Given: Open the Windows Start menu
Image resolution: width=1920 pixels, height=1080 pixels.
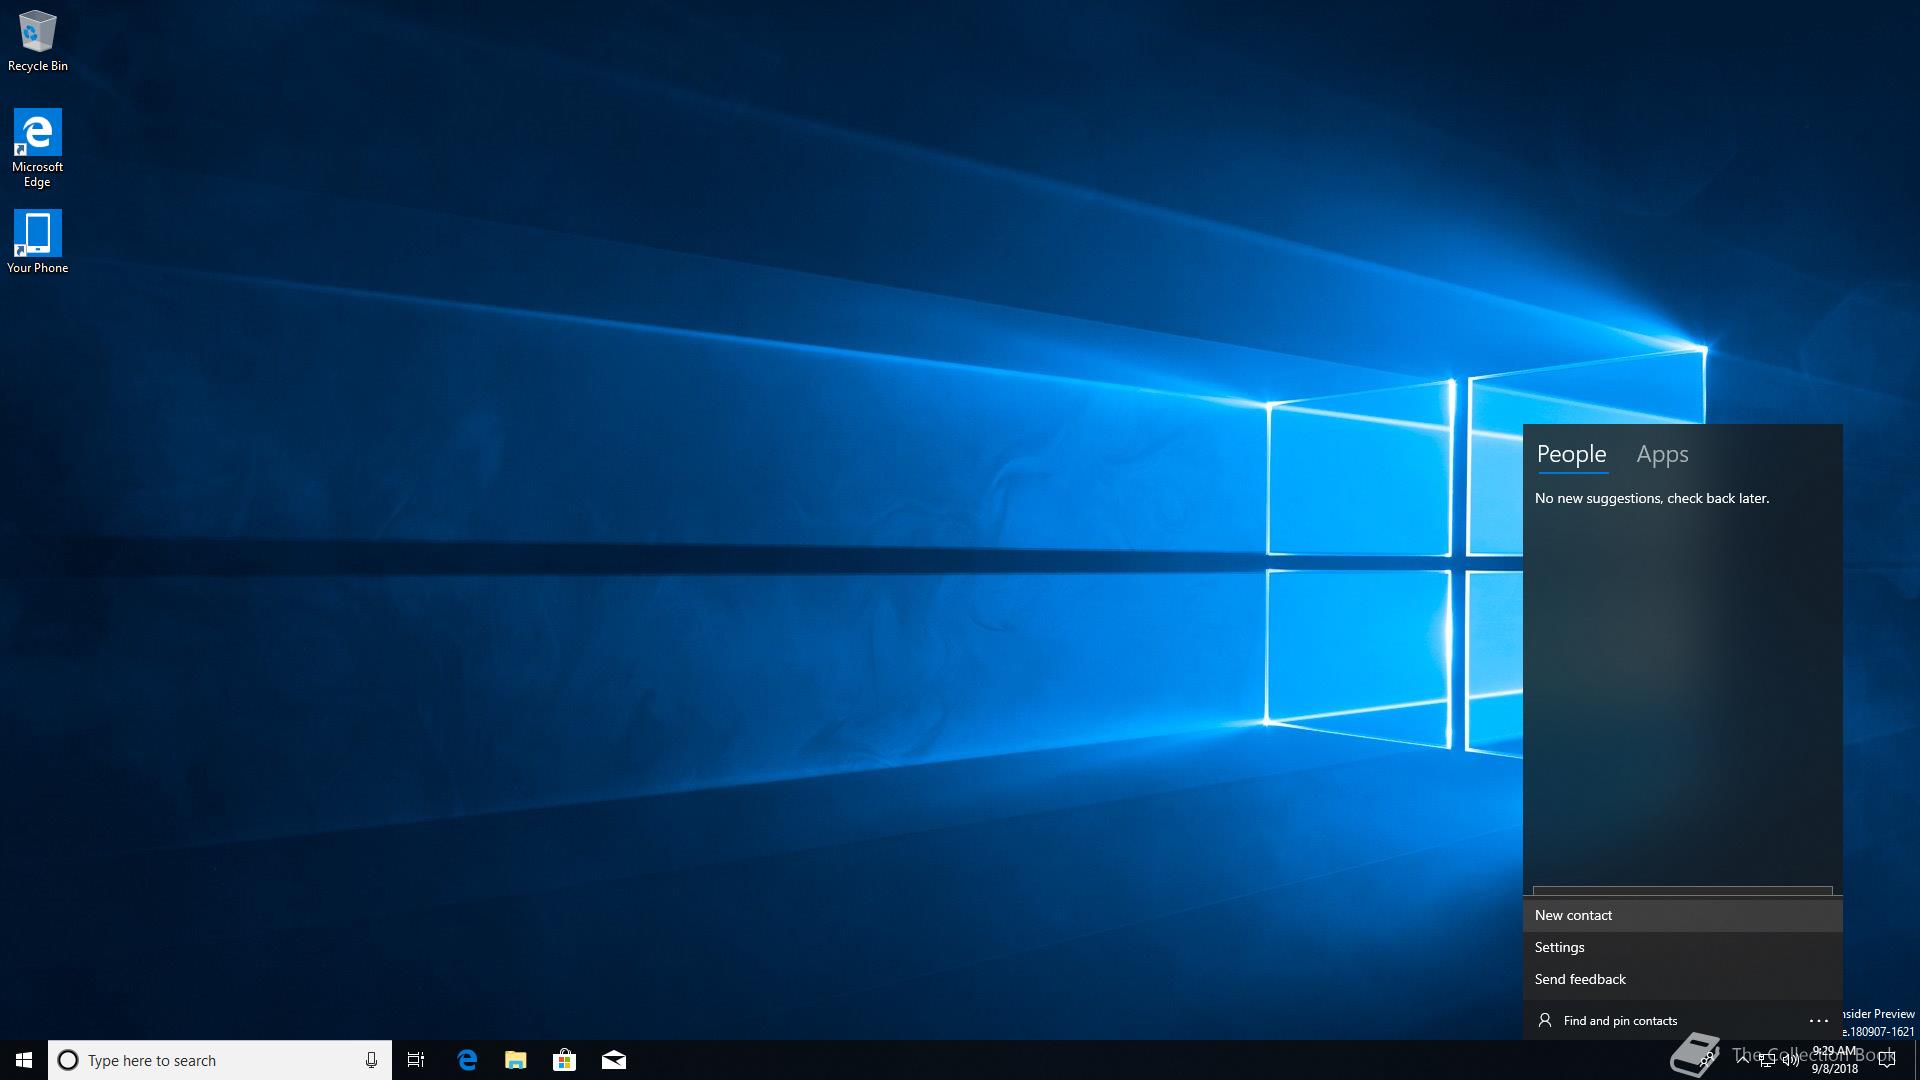Looking at the screenshot, I should point(24,1060).
